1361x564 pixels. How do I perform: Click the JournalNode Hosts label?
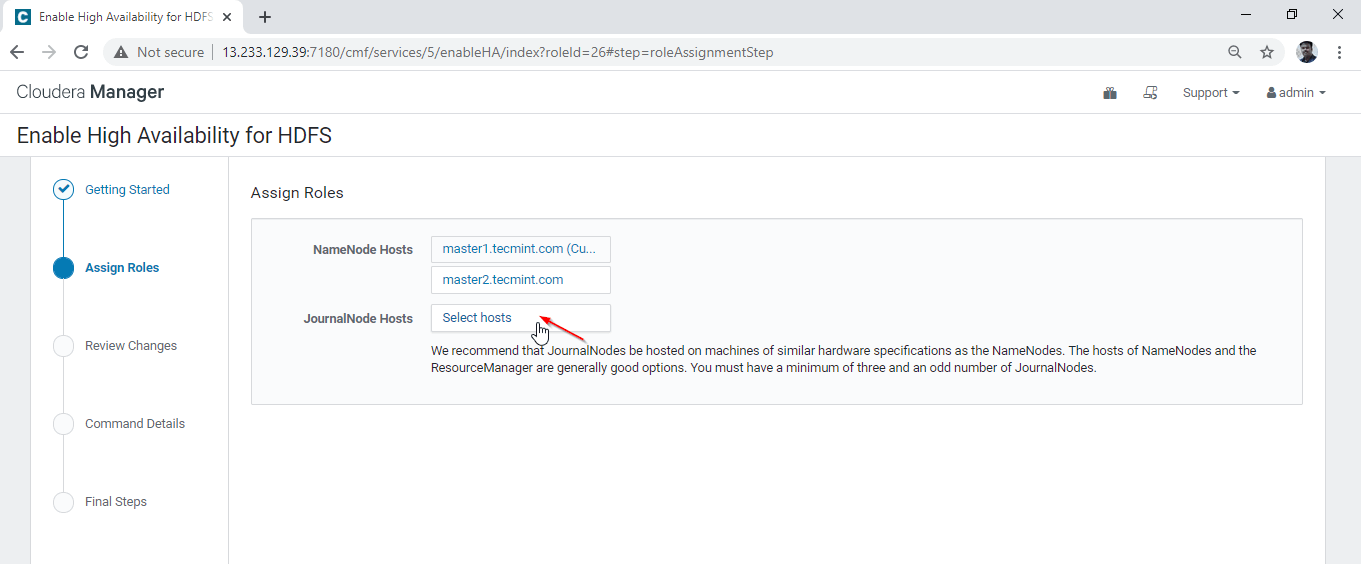coord(358,319)
